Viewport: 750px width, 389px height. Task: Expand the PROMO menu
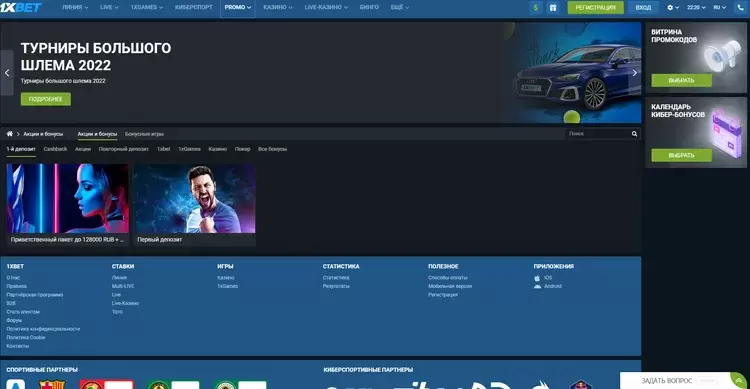pyautogui.click(x=238, y=8)
